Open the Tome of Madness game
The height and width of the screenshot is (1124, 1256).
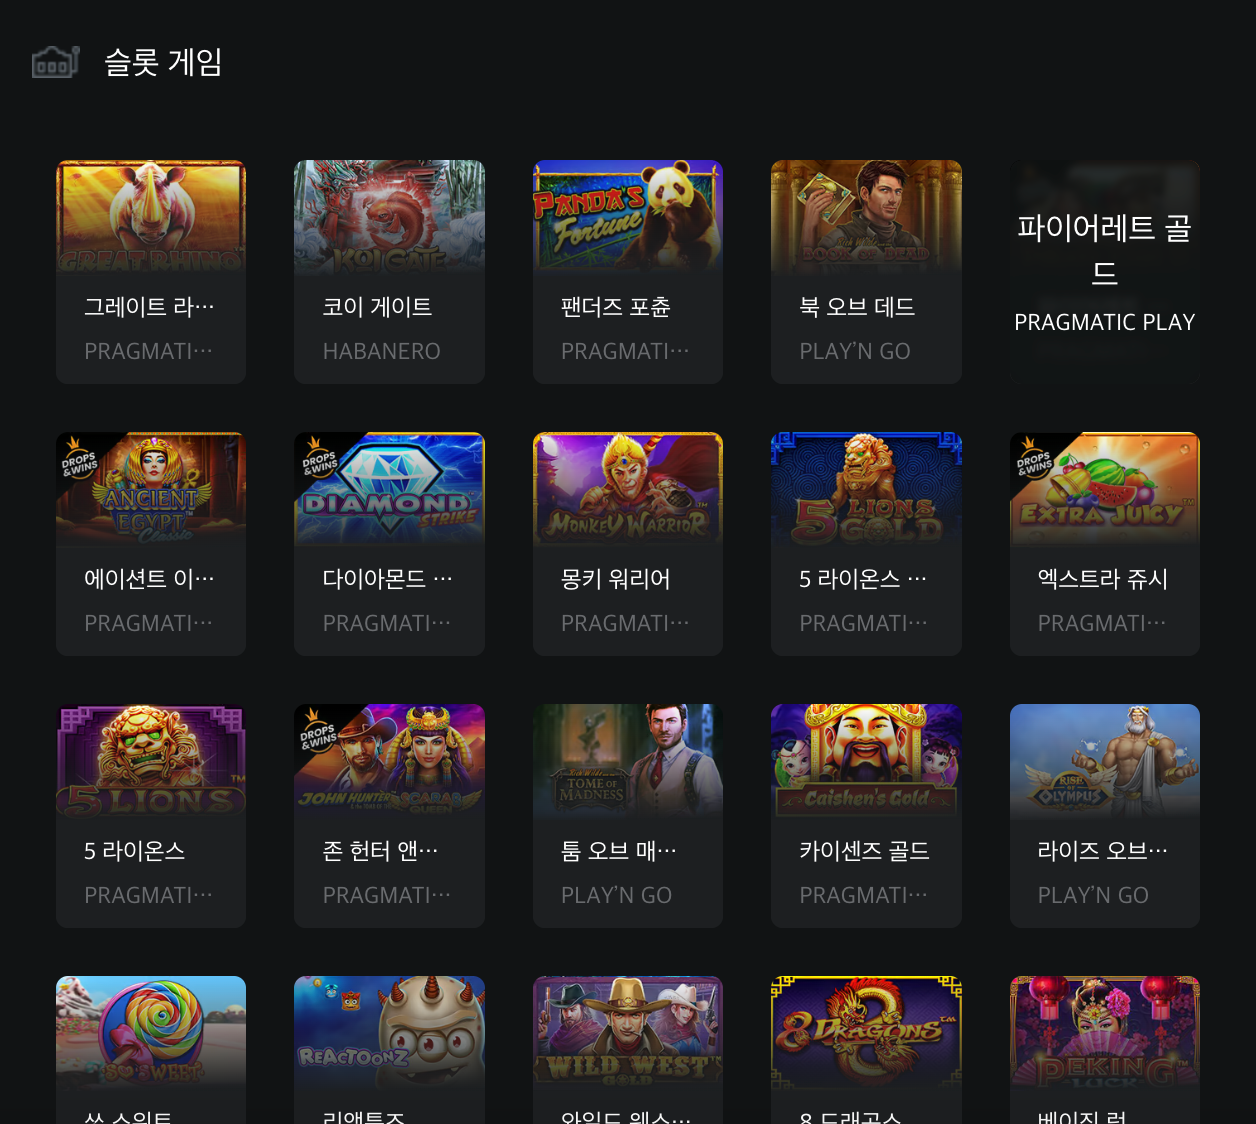[628, 816]
